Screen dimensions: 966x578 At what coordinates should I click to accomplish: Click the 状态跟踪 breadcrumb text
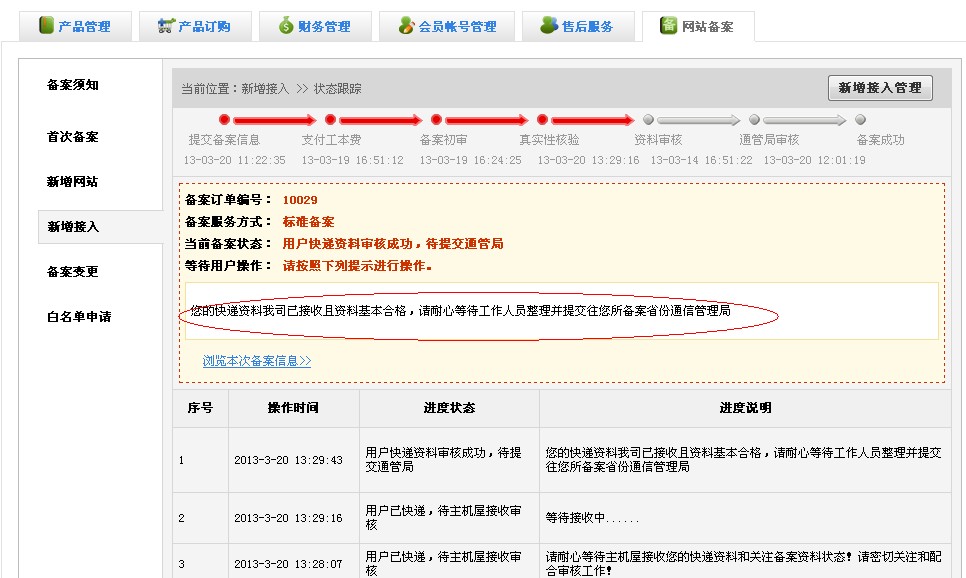[x=338, y=89]
